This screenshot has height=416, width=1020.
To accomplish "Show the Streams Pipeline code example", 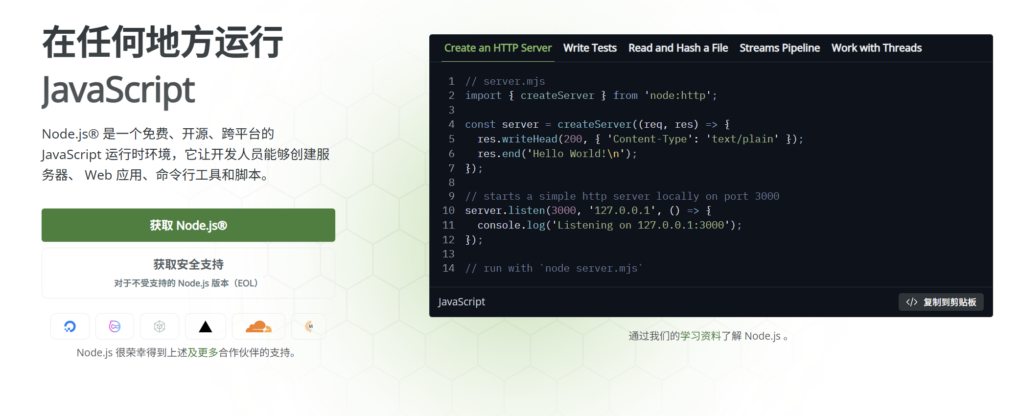I will [779, 48].
